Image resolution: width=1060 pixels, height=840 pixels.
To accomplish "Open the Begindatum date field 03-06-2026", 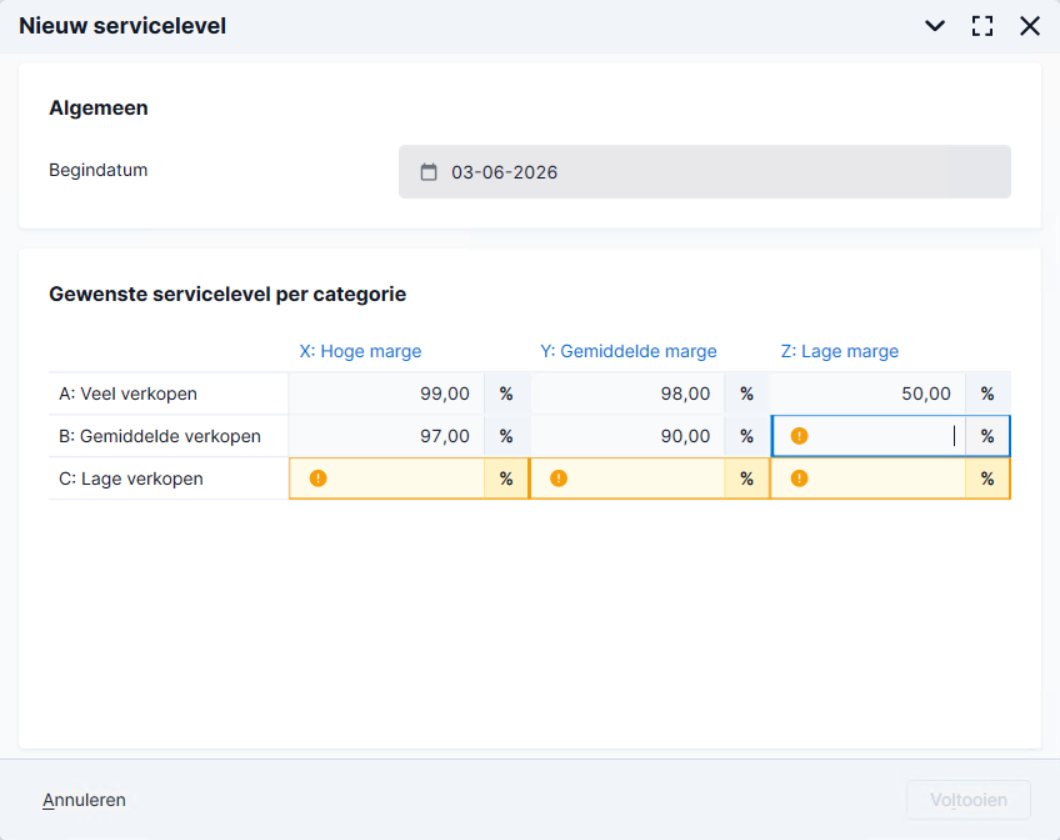I will pyautogui.click(x=704, y=172).
